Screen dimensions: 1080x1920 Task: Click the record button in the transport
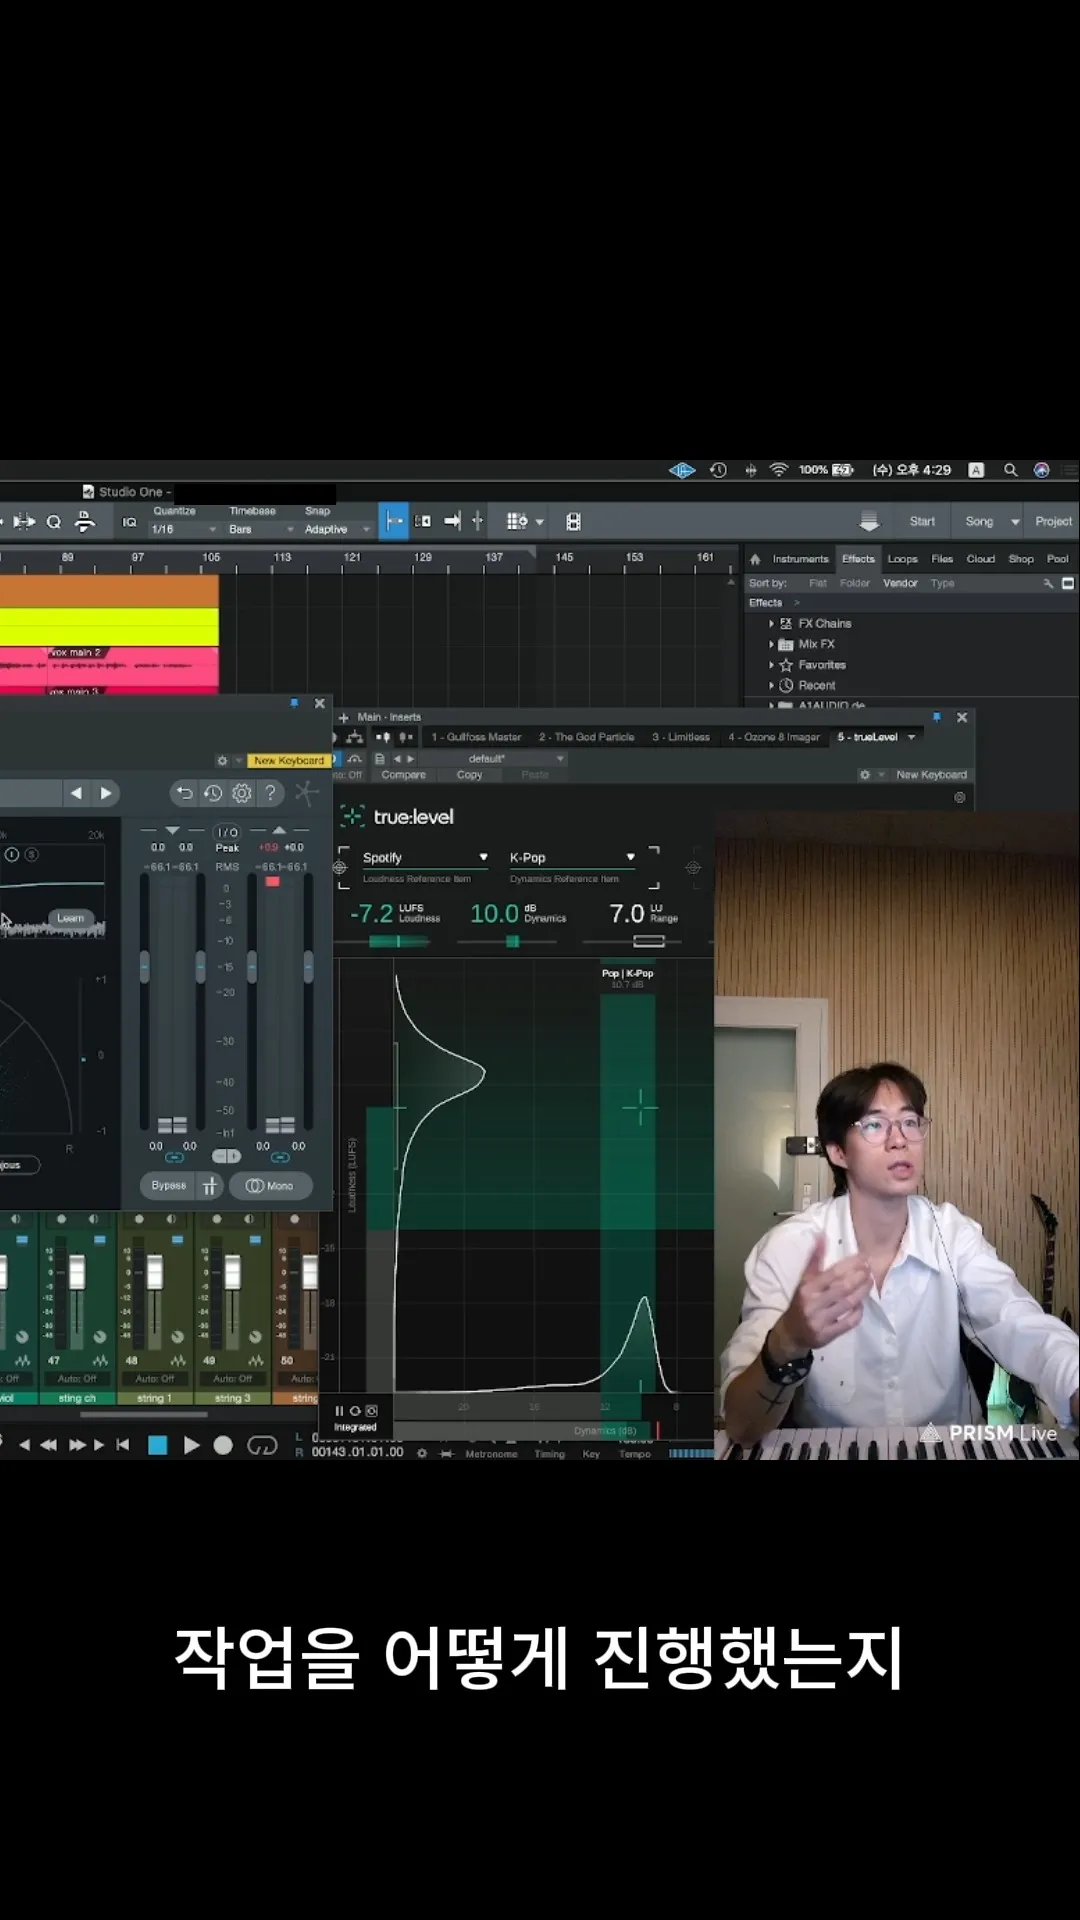(223, 1445)
